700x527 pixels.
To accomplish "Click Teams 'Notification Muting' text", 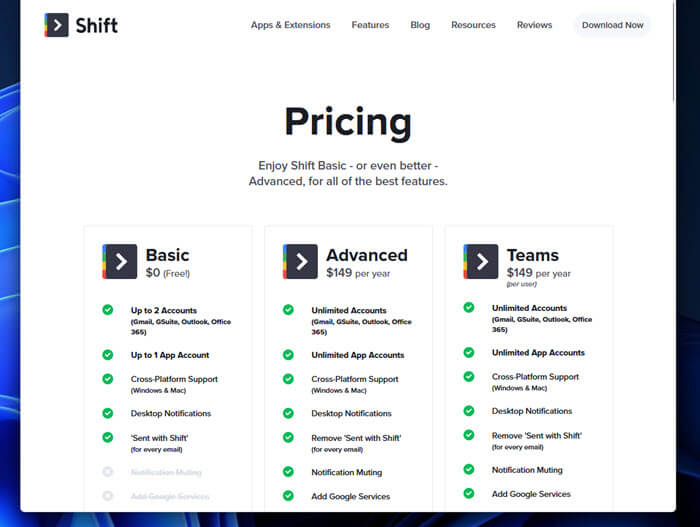I will point(527,470).
